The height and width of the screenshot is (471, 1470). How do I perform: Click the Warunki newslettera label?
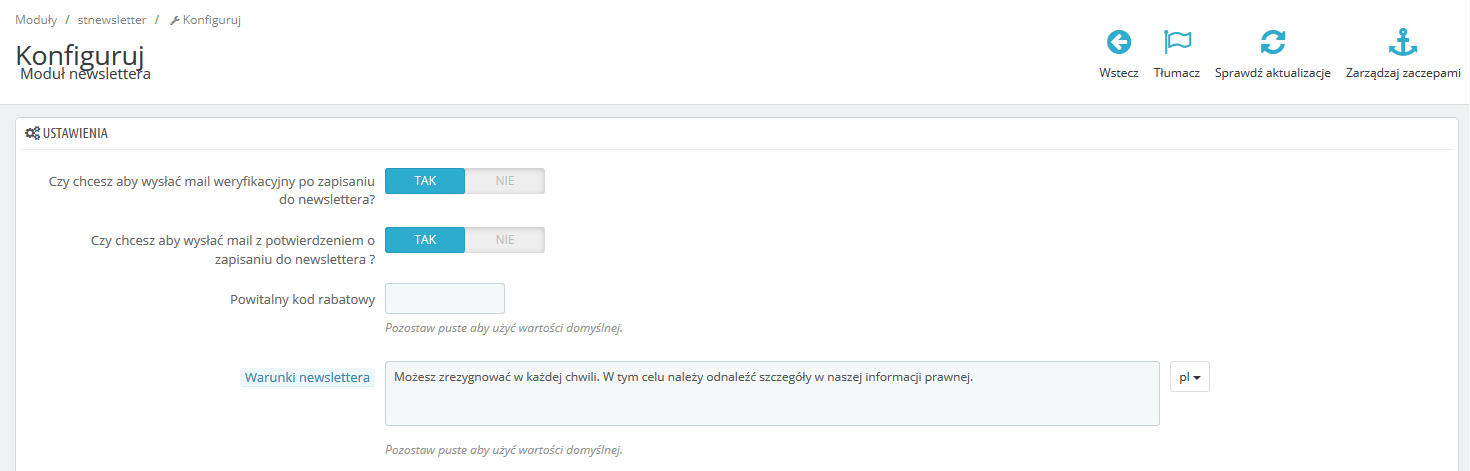coord(307,377)
